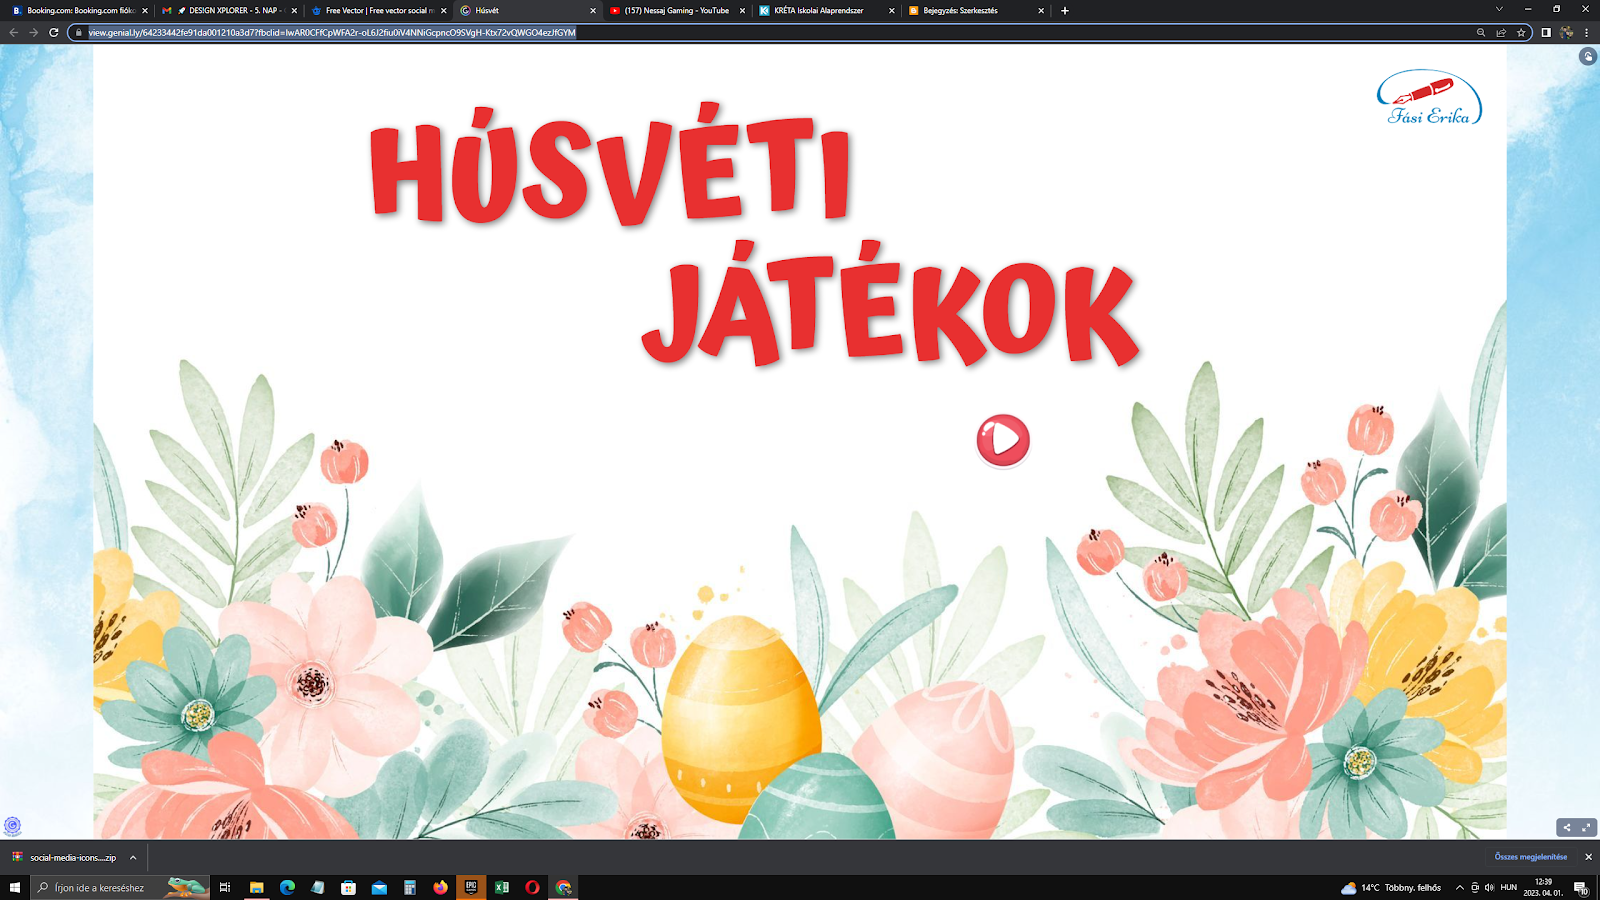Launch Firefox from the taskbar
The image size is (1600, 900).
point(440,887)
